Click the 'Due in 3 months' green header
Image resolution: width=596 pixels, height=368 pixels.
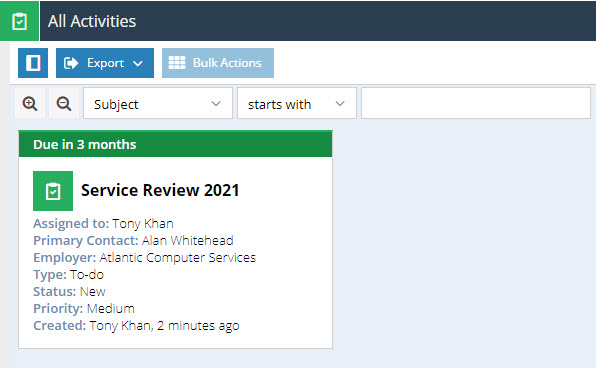pyautogui.click(x=175, y=144)
